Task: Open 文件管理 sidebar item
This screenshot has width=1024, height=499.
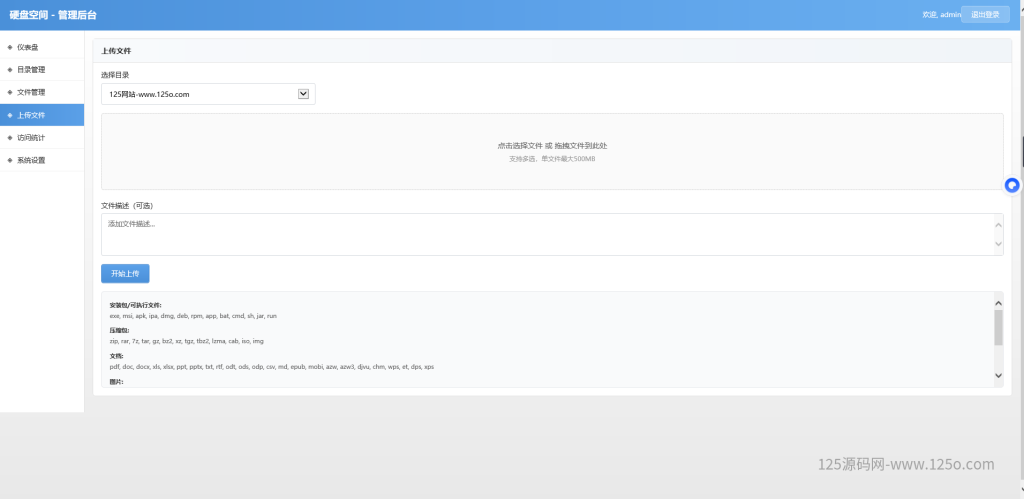Action: click(31, 92)
